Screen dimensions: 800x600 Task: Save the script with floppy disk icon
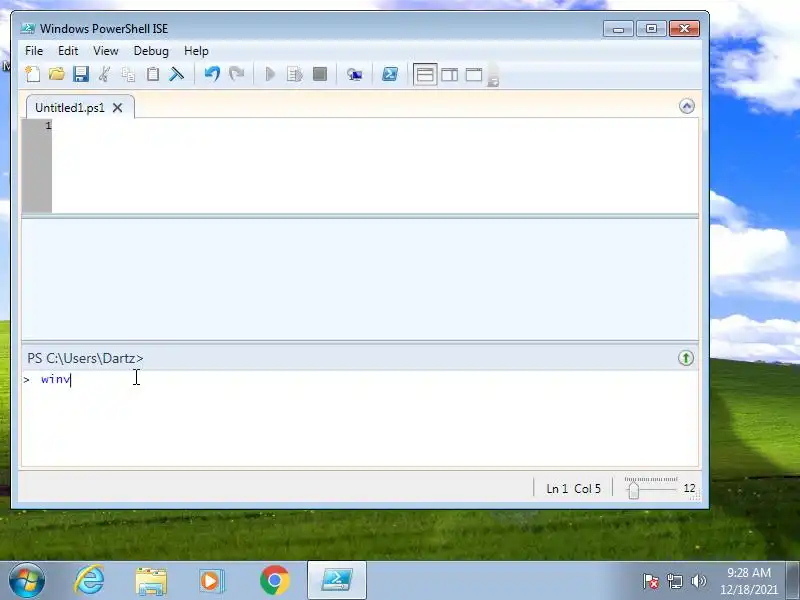coord(81,74)
